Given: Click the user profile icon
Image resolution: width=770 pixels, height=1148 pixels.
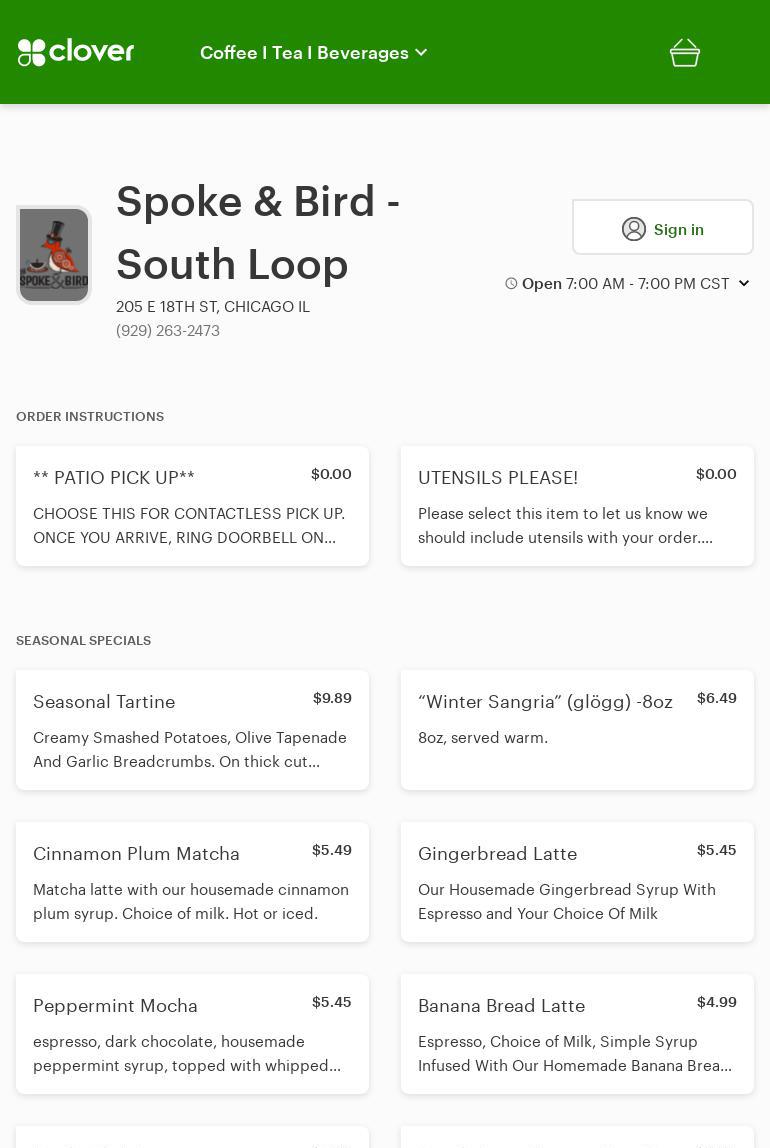Looking at the screenshot, I should (634, 229).
